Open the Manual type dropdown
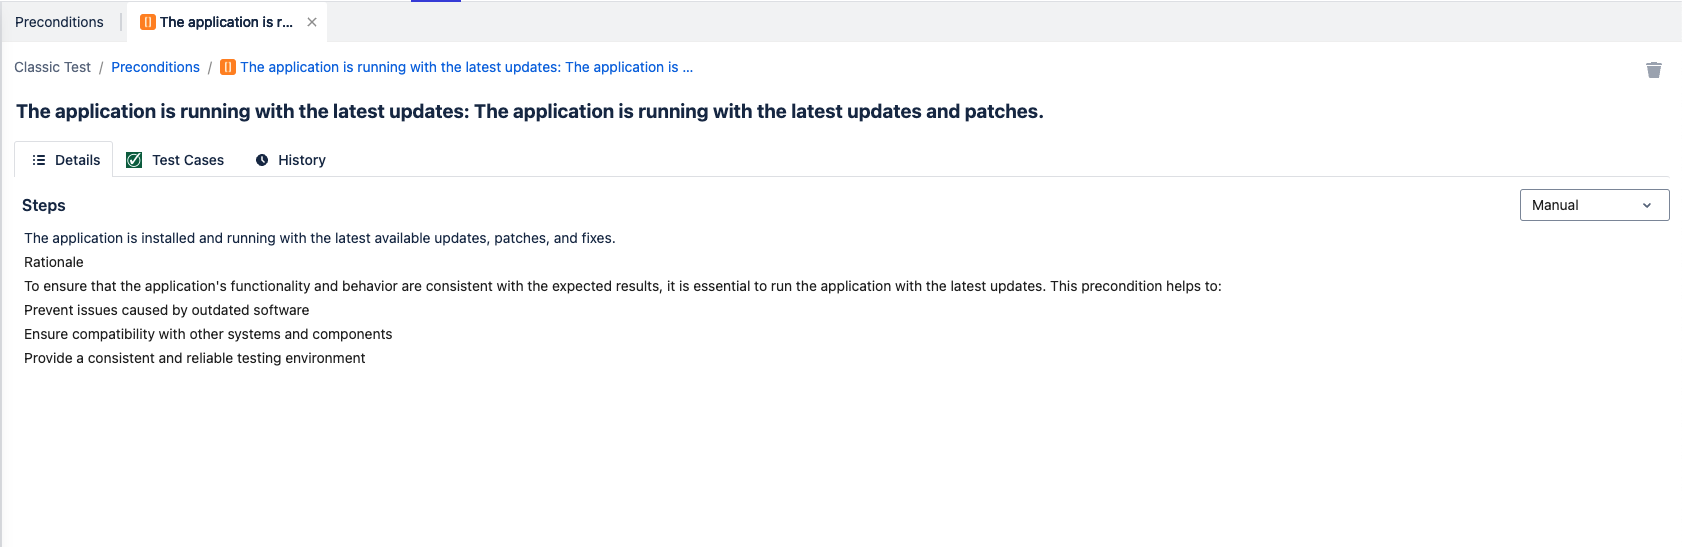Screen dimensions: 1682x547 click(x=1593, y=205)
